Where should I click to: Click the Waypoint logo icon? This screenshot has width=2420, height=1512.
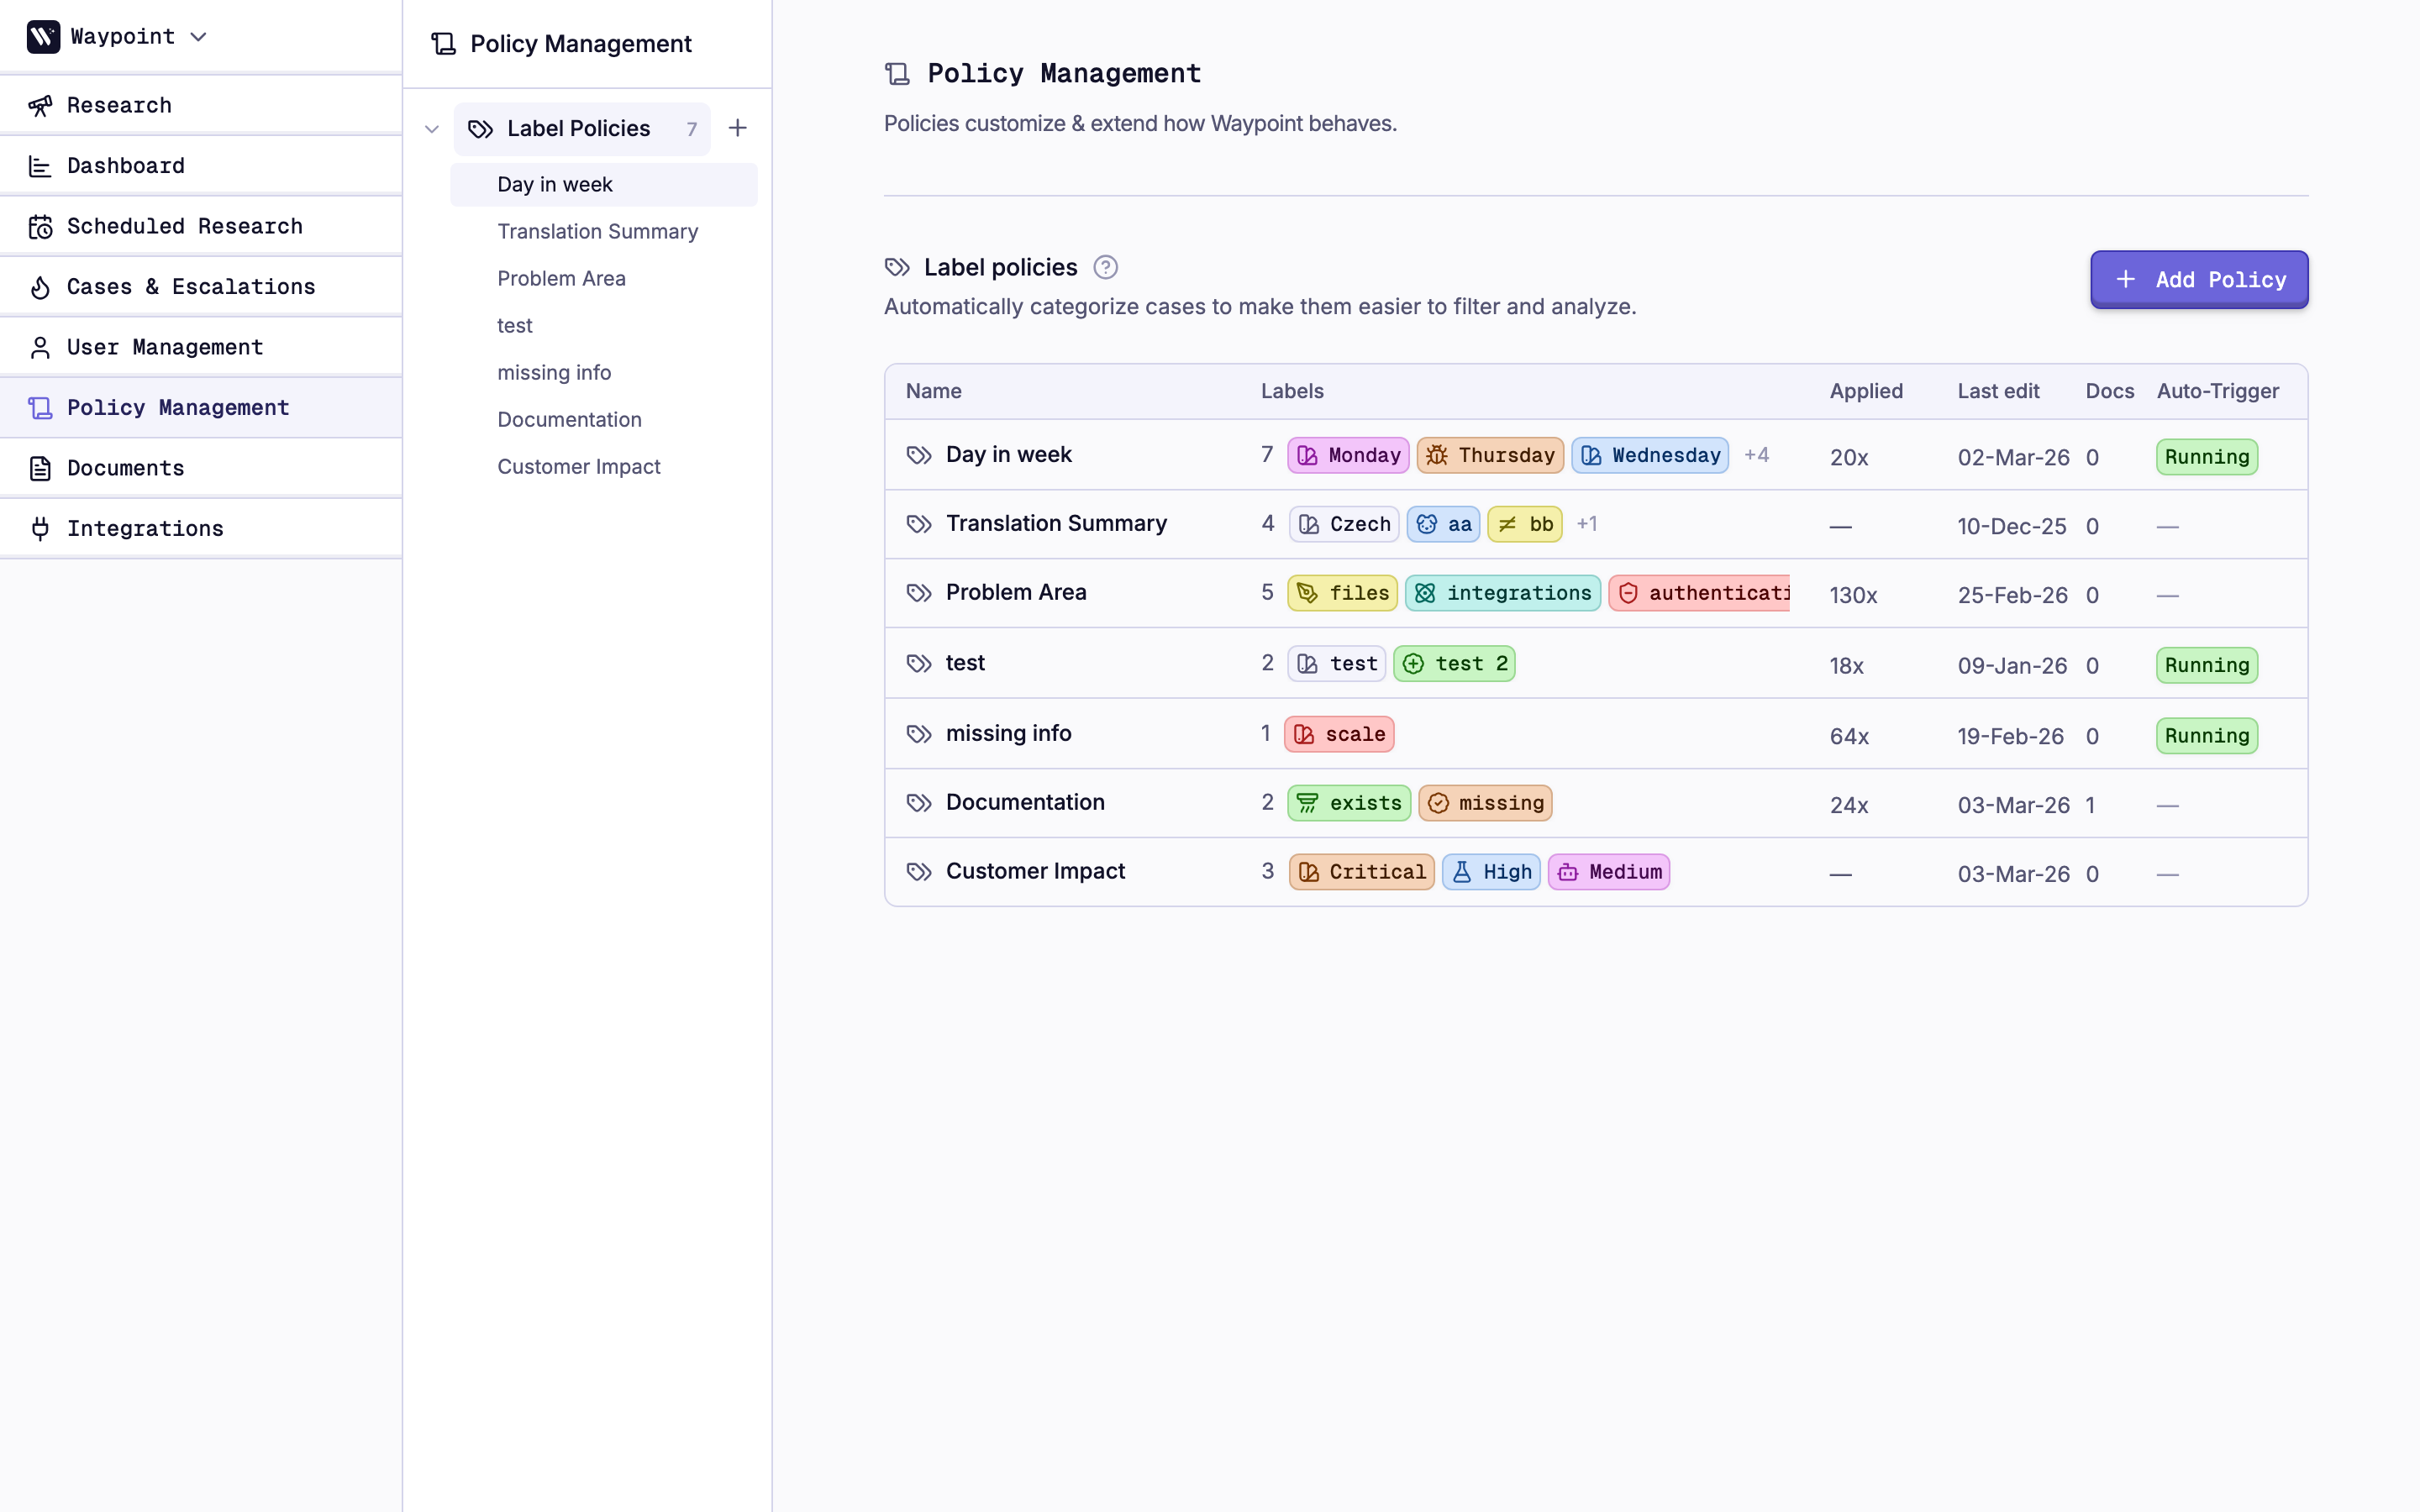point(43,37)
